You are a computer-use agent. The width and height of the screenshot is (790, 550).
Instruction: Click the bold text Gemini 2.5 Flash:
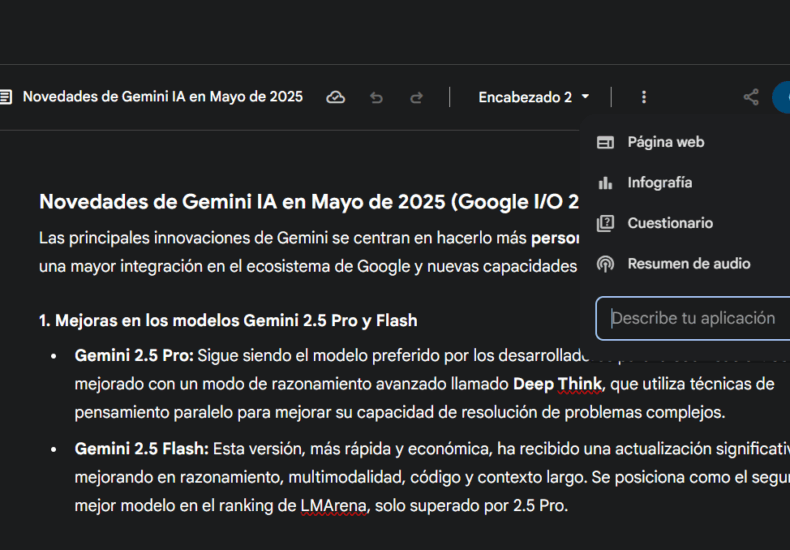[x=142, y=448]
